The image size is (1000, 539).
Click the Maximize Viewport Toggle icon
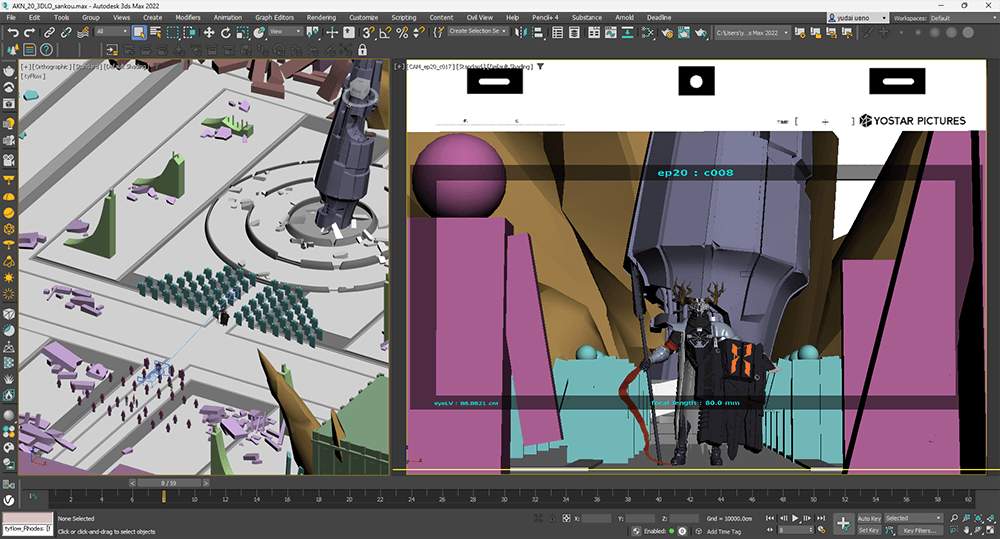[990, 530]
